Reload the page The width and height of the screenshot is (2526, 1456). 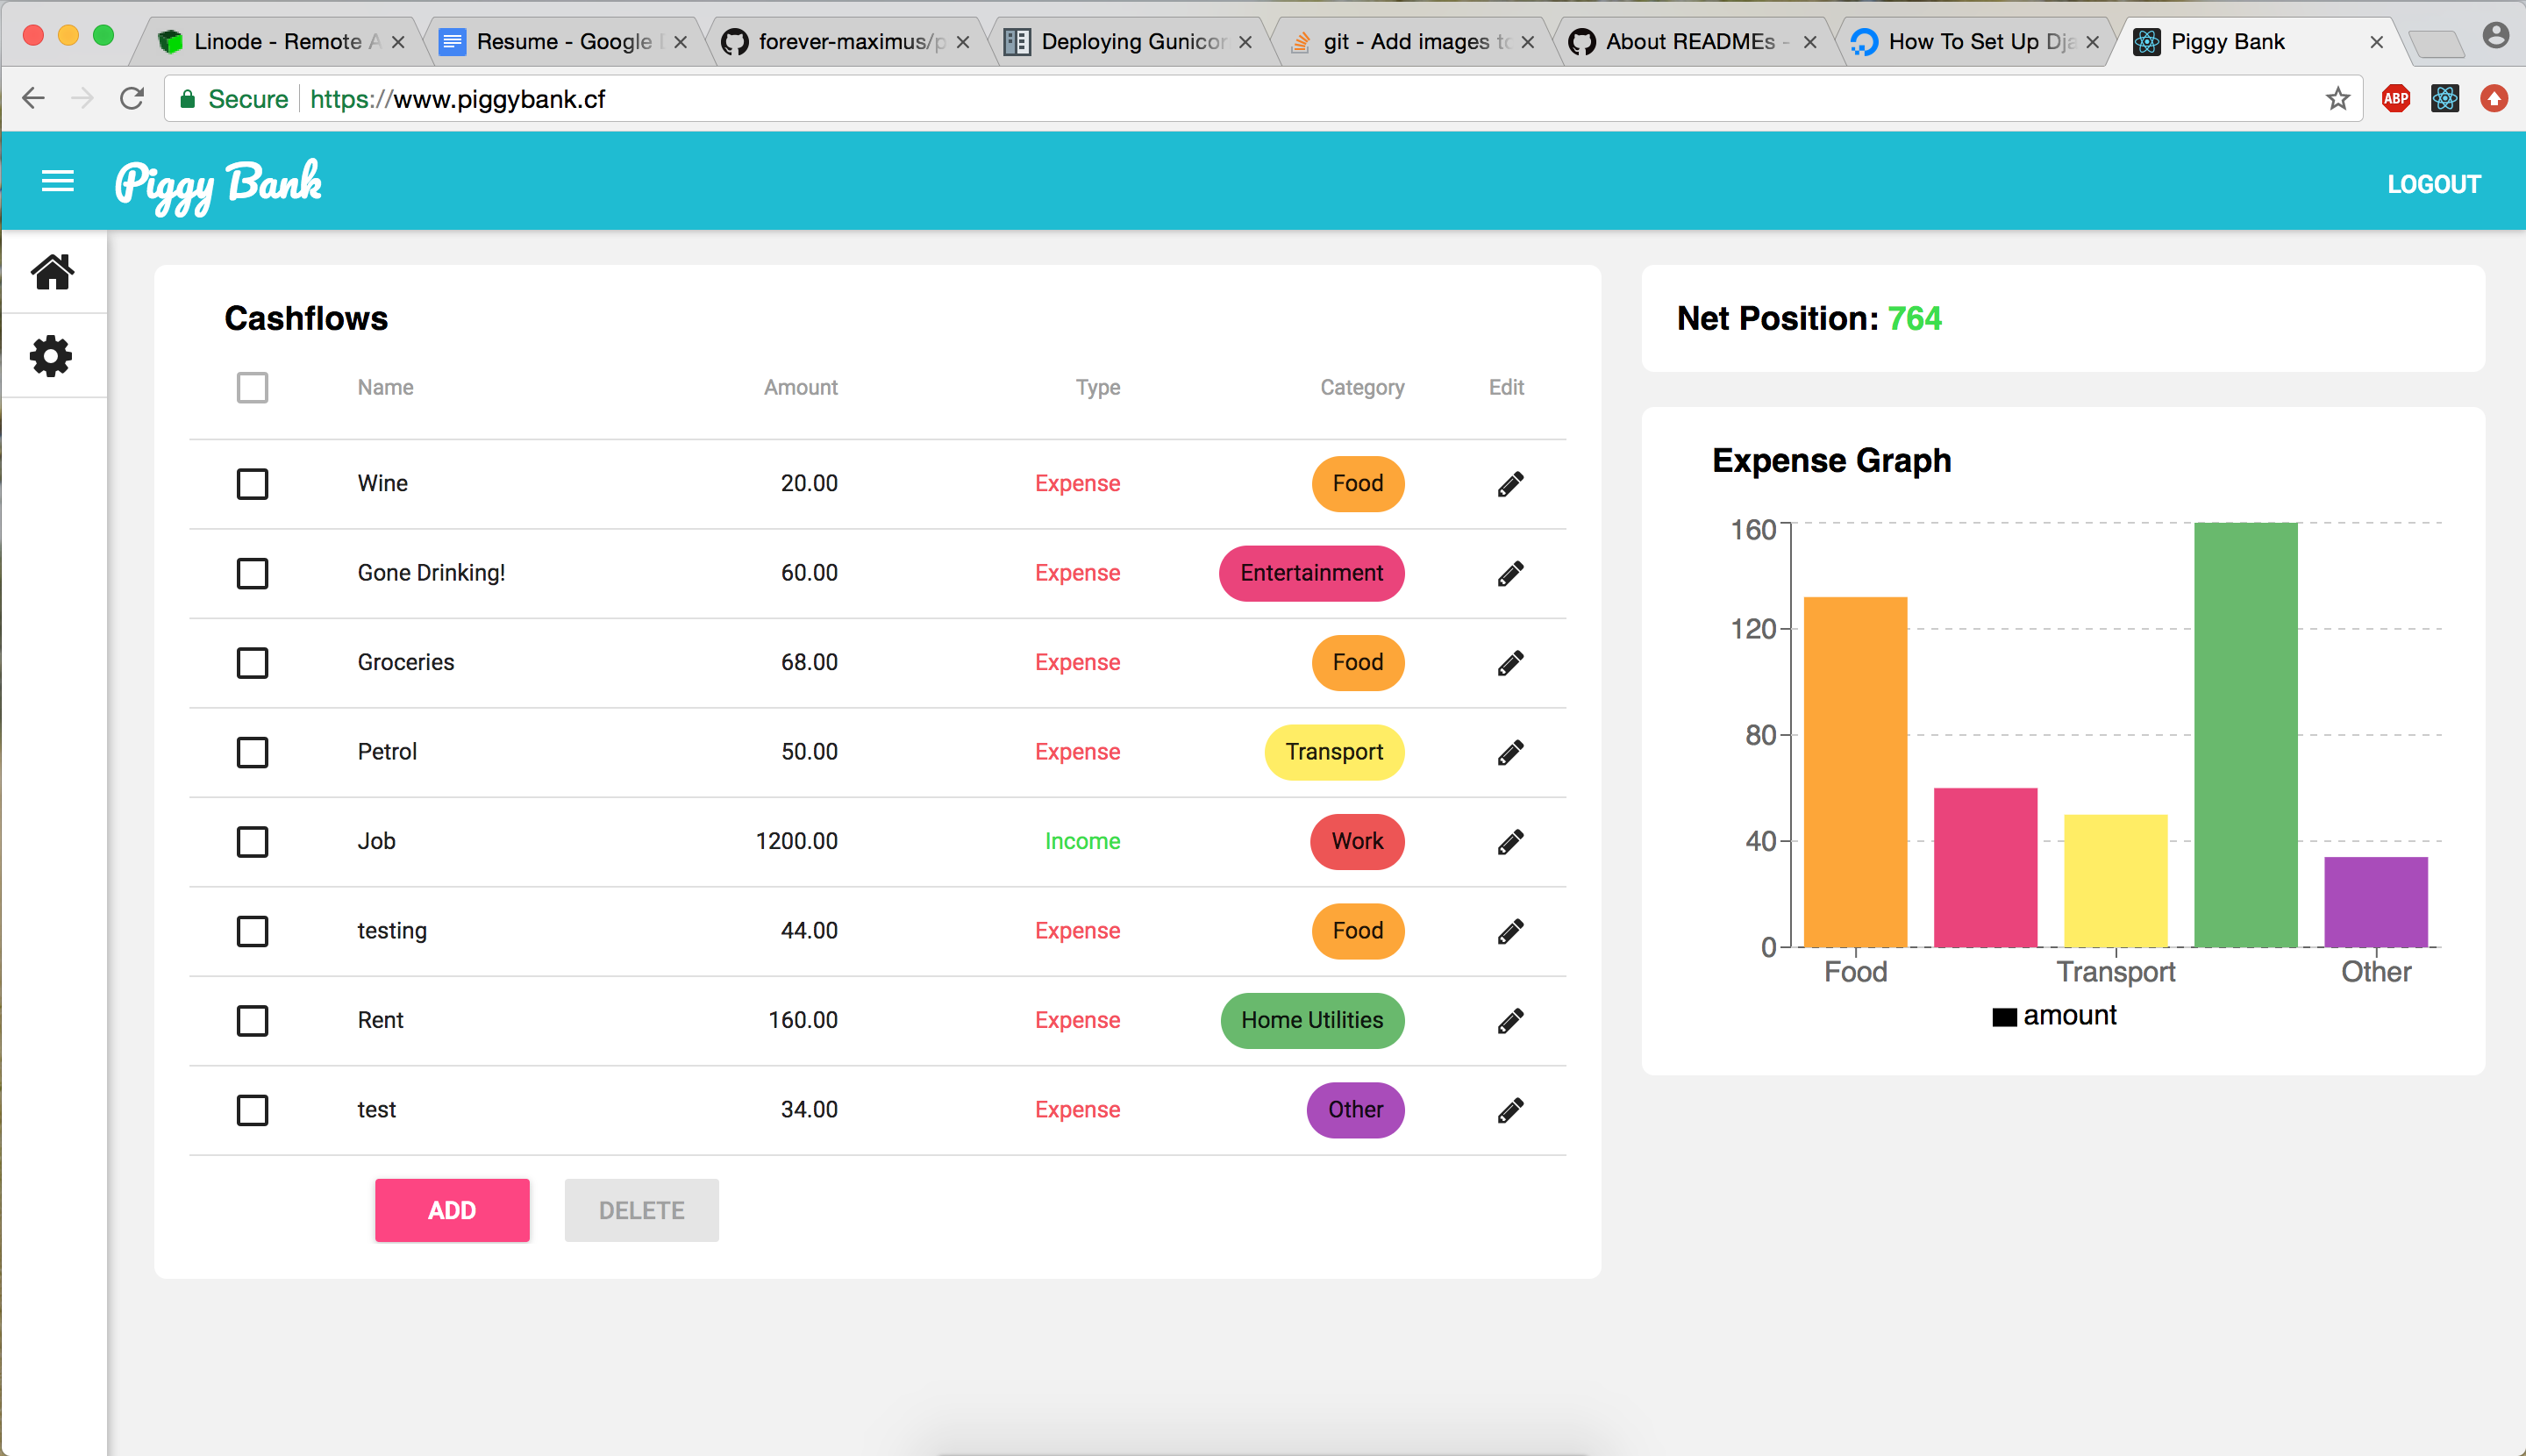(x=132, y=98)
